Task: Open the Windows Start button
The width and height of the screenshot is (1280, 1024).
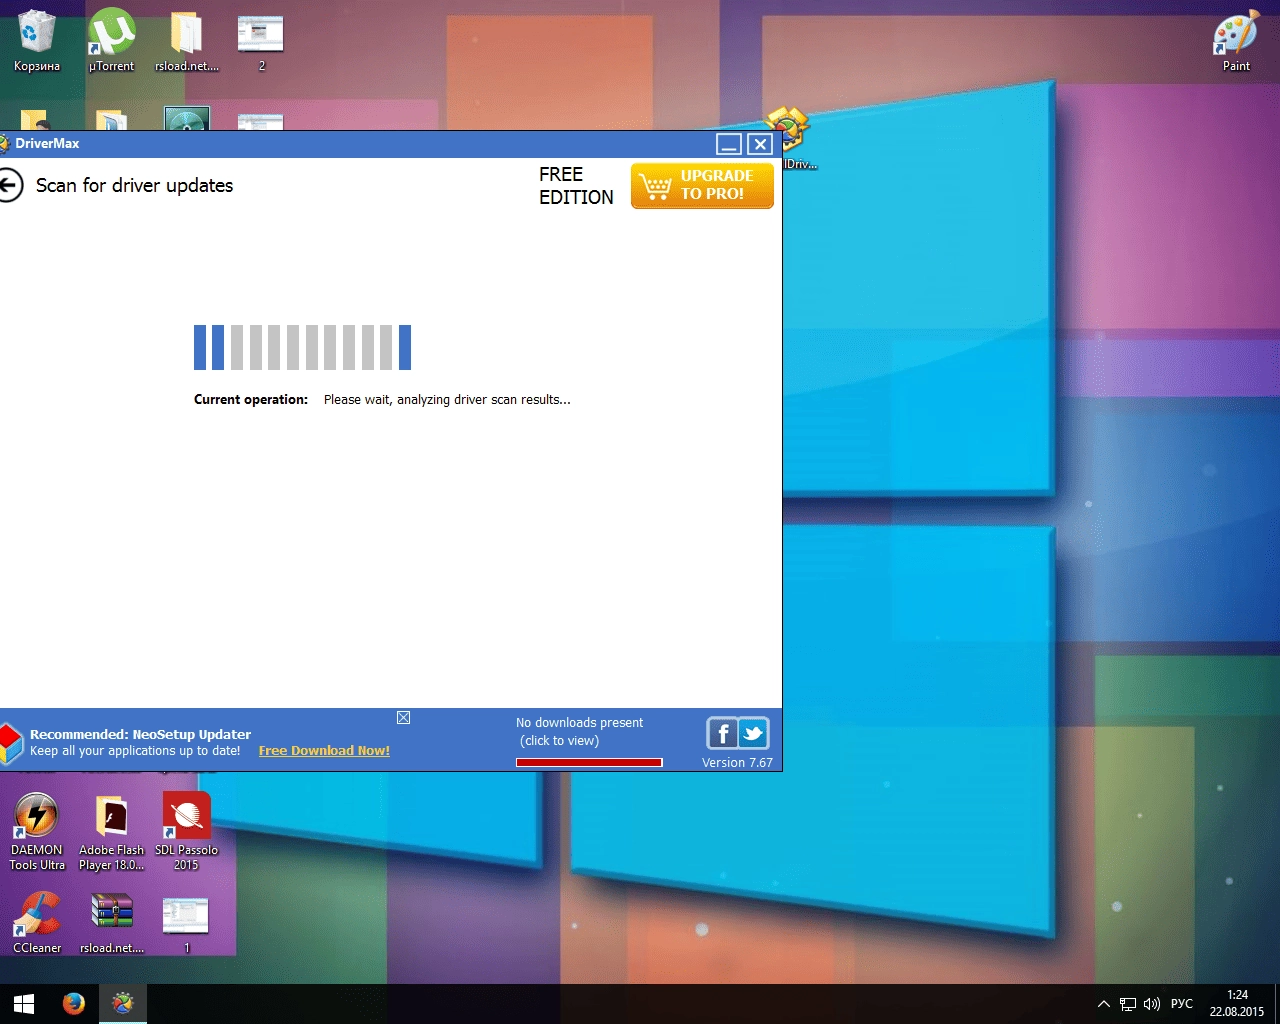Action: point(24,1004)
